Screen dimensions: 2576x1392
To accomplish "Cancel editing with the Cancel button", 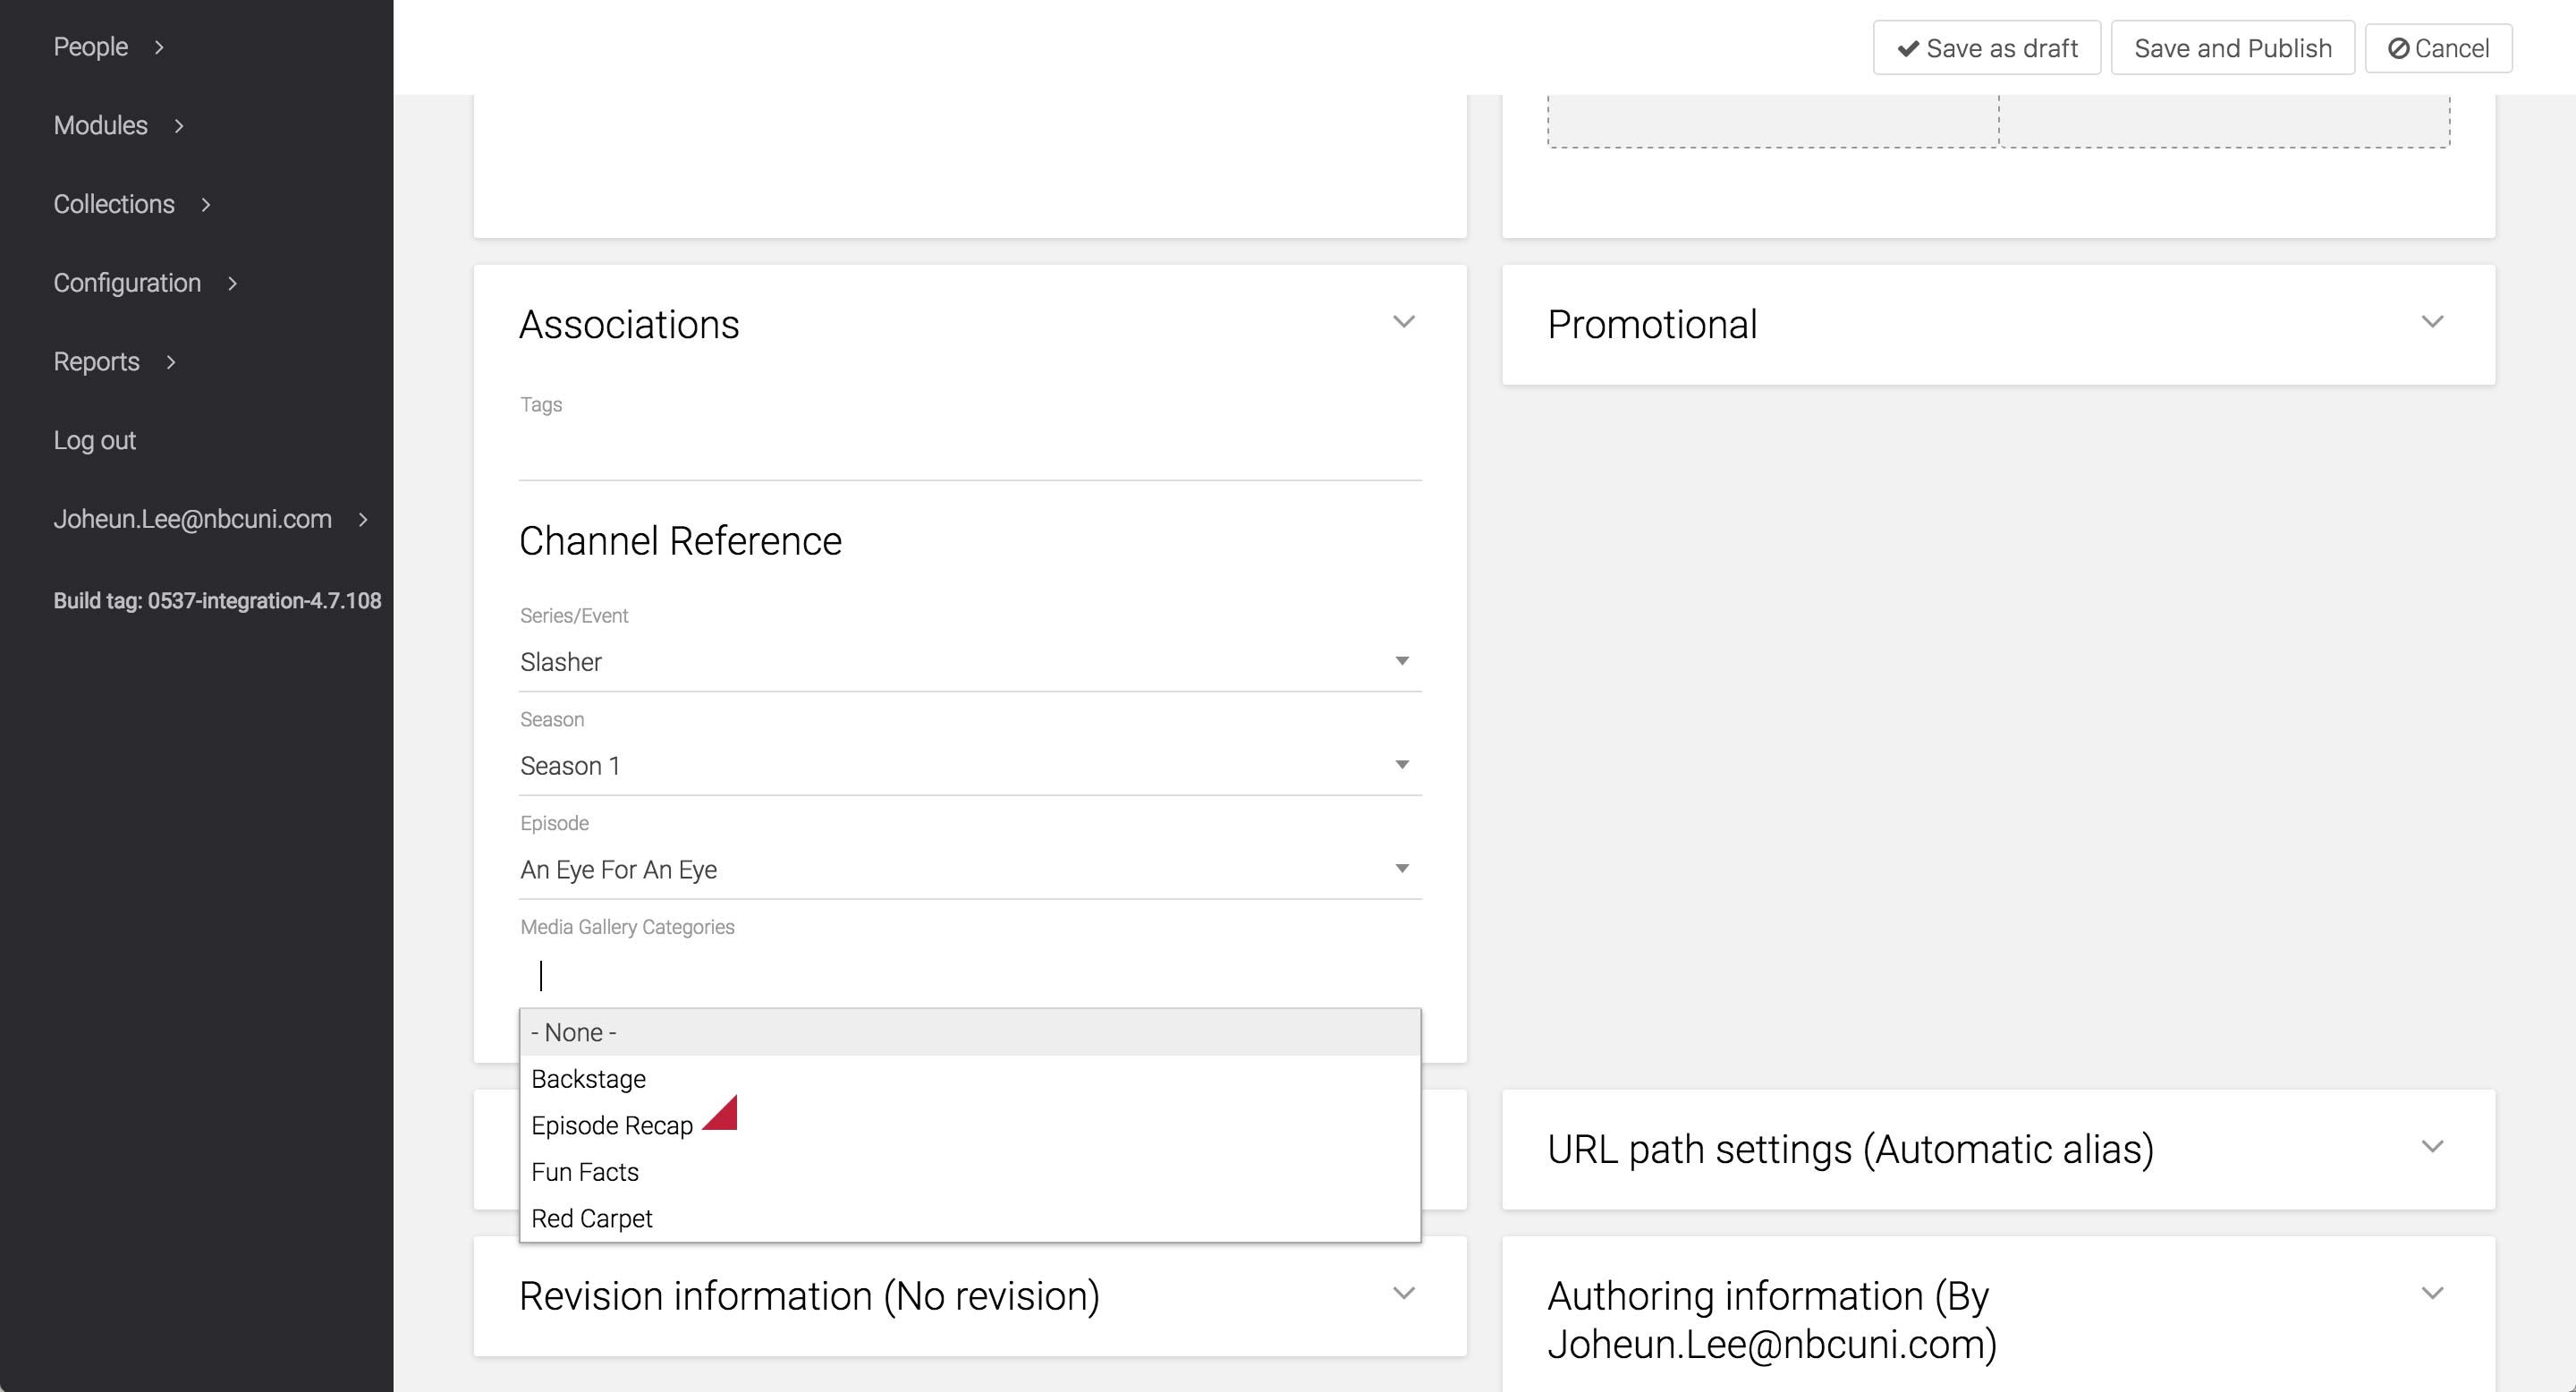I will click(2438, 48).
